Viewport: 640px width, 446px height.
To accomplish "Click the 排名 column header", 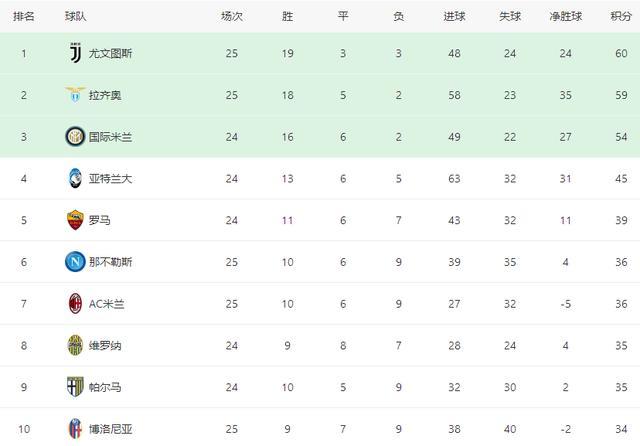I will click(x=24, y=16).
